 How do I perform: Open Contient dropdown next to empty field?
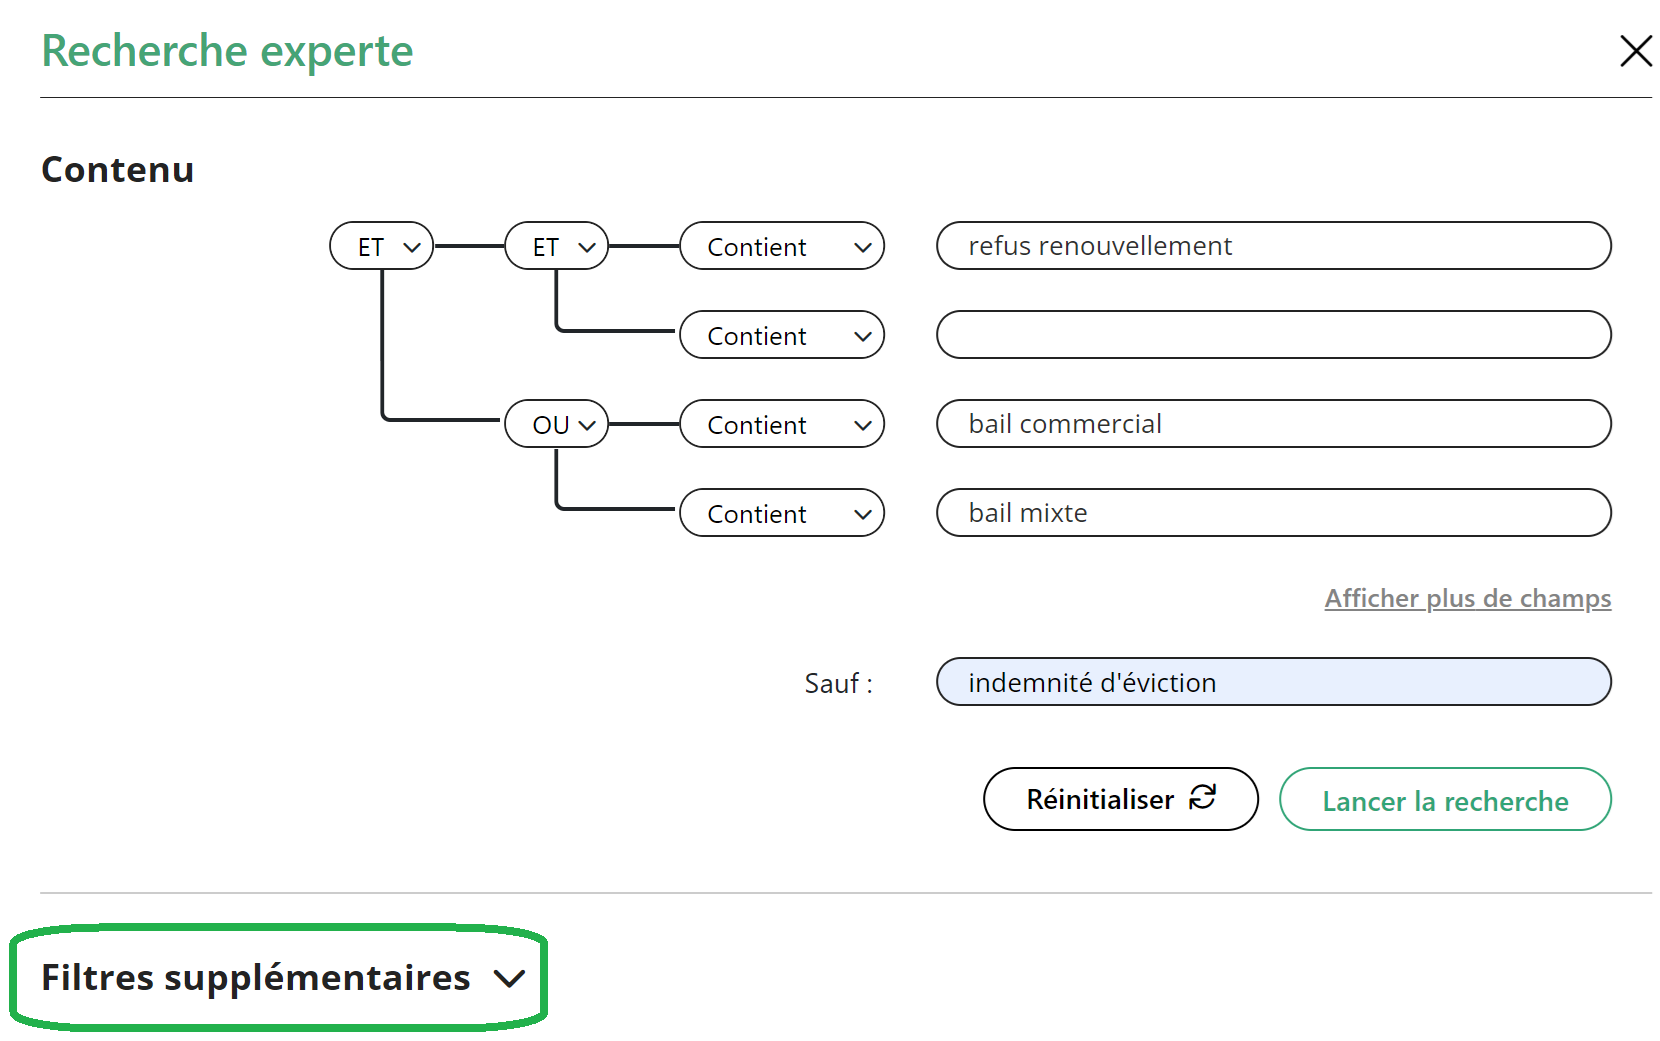coord(782,336)
